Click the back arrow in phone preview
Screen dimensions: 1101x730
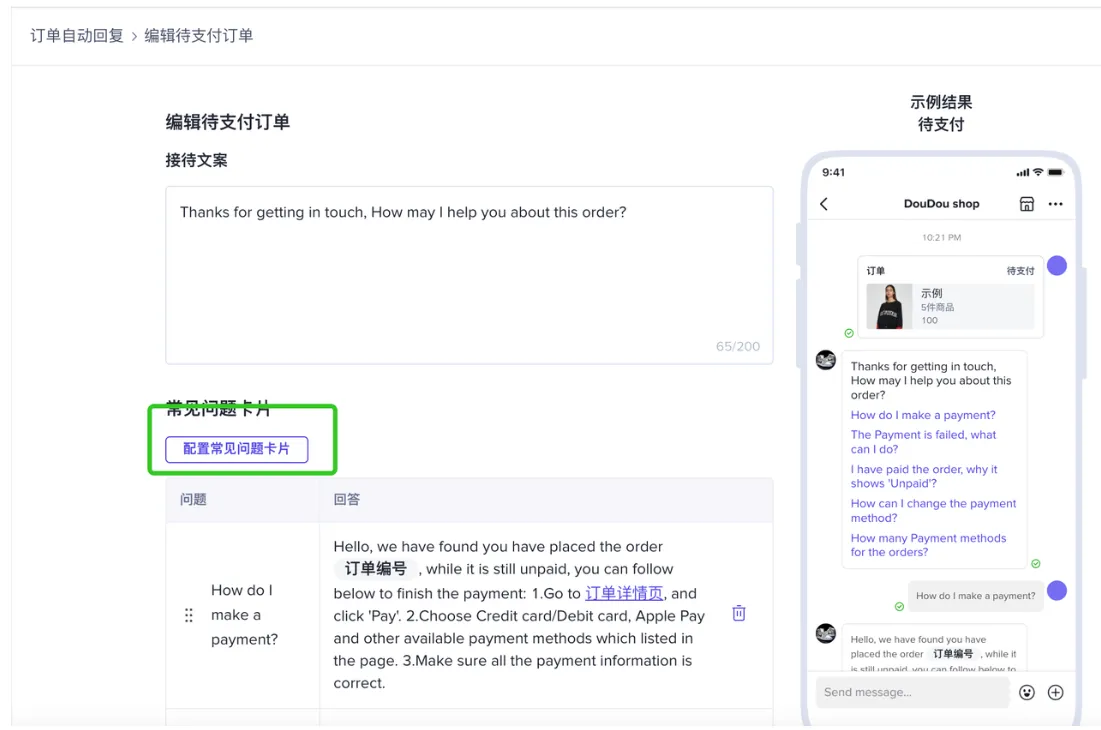[824, 204]
